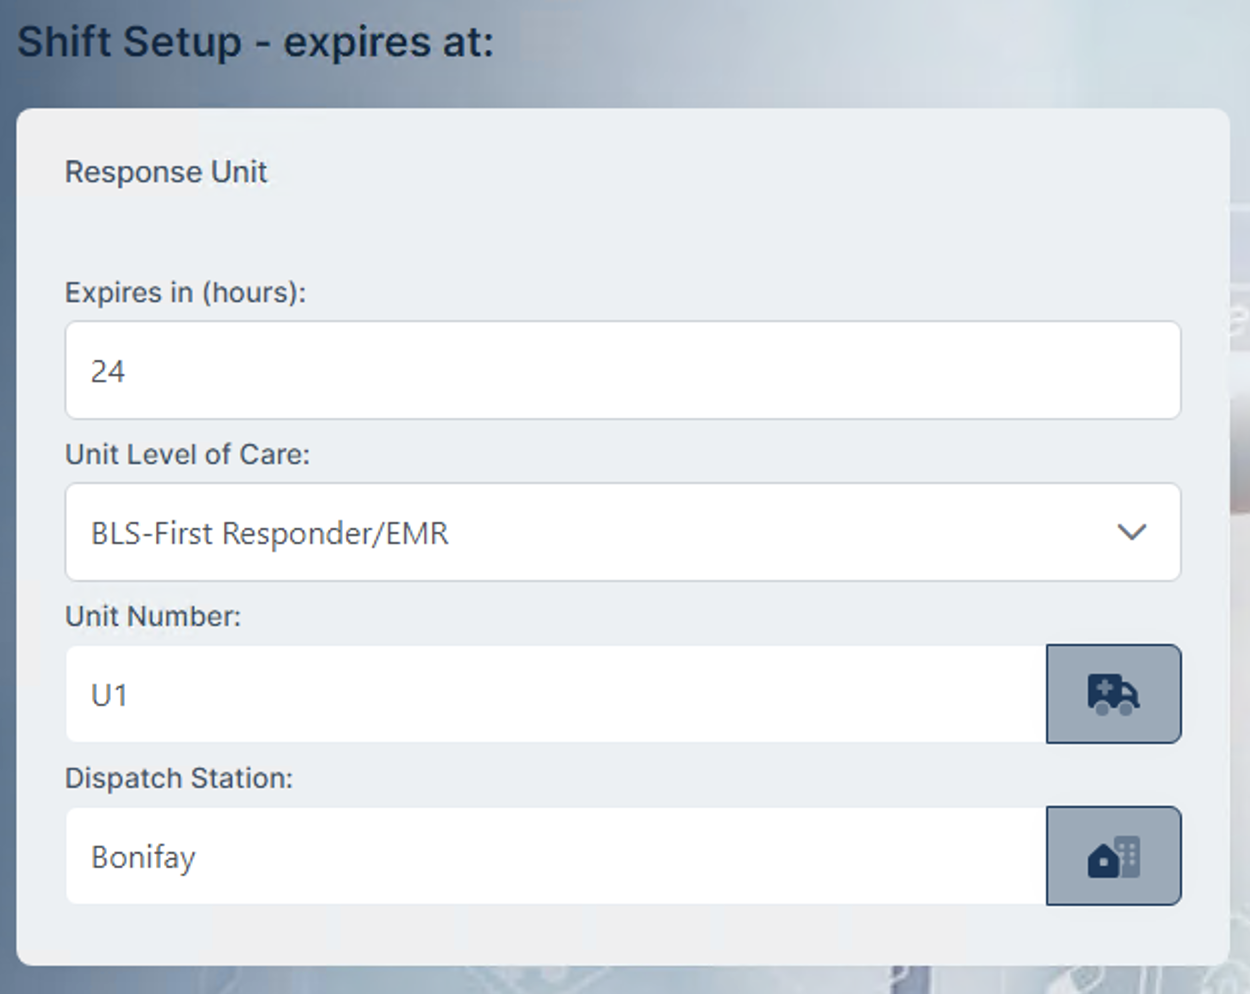Select the BLS-First Responder/EMR selected value
1250x994 pixels.
pos(269,533)
